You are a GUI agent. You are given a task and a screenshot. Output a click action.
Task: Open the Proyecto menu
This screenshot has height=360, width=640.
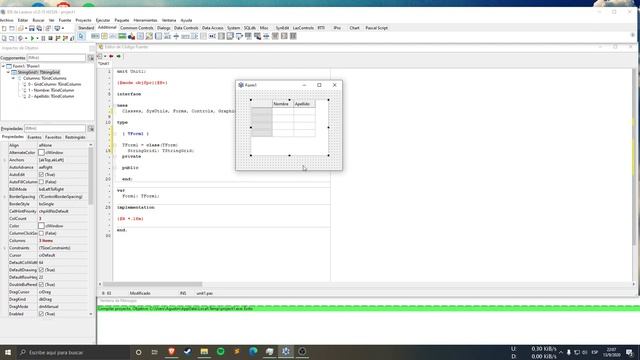83,20
